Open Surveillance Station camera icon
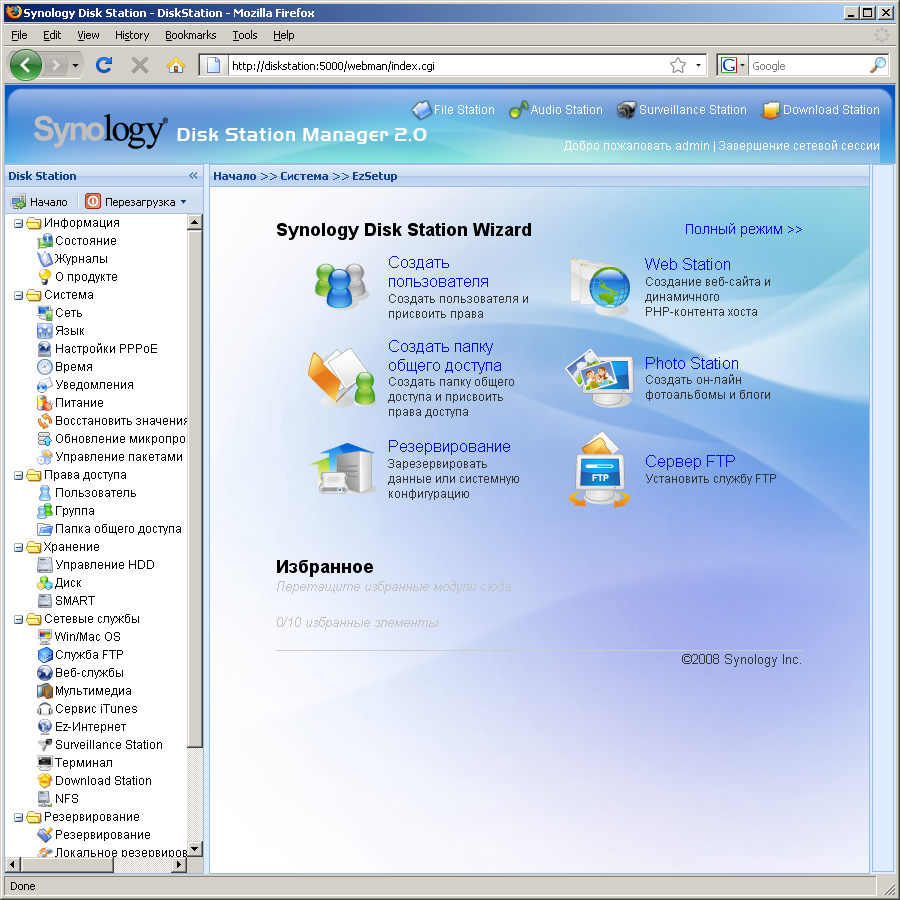Image resolution: width=900 pixels, height=900 pixels. pos(626,110)
